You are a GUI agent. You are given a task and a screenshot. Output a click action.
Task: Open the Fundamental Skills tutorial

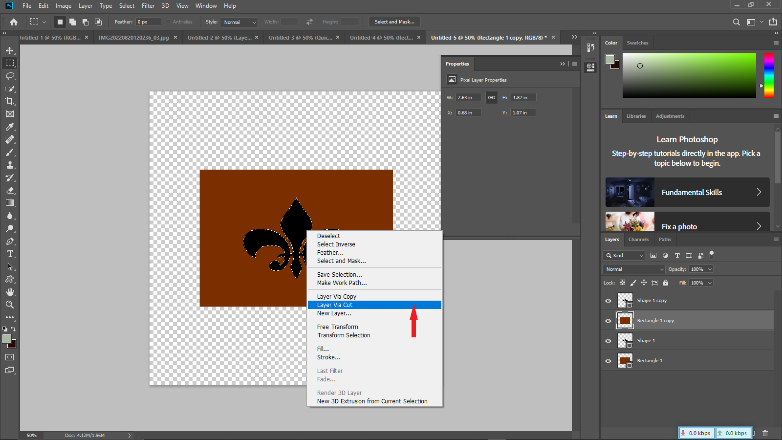[690, 190]
